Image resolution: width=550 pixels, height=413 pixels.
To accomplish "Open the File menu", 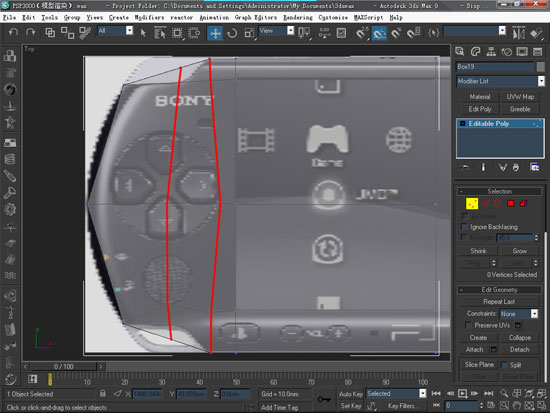I will (9, 18).
